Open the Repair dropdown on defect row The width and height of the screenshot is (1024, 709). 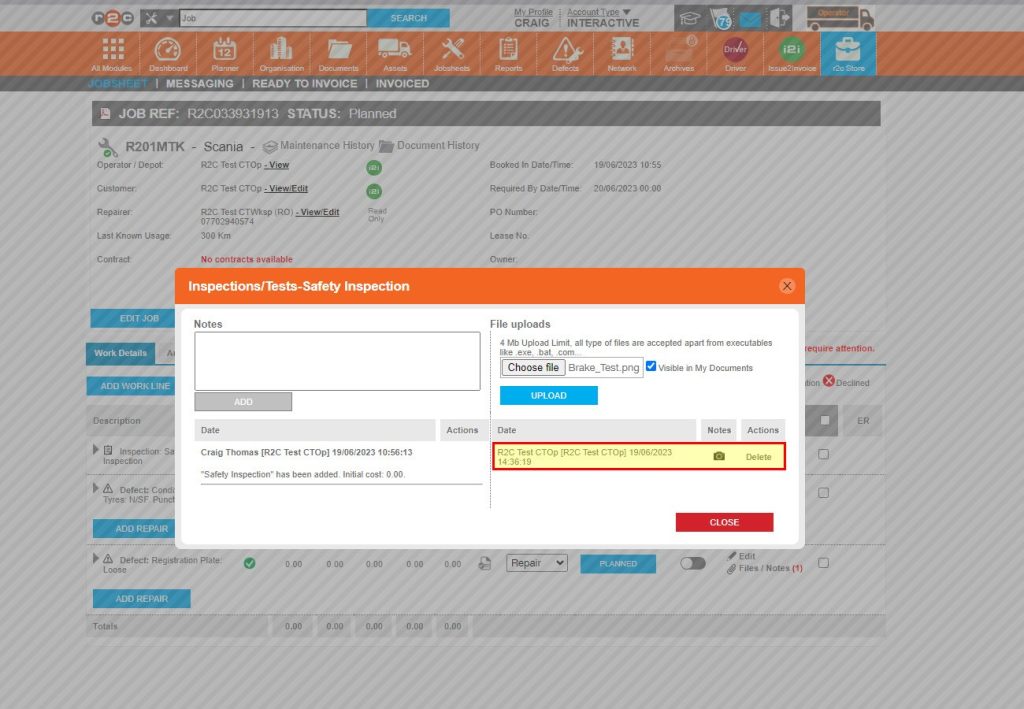(536, 563)
